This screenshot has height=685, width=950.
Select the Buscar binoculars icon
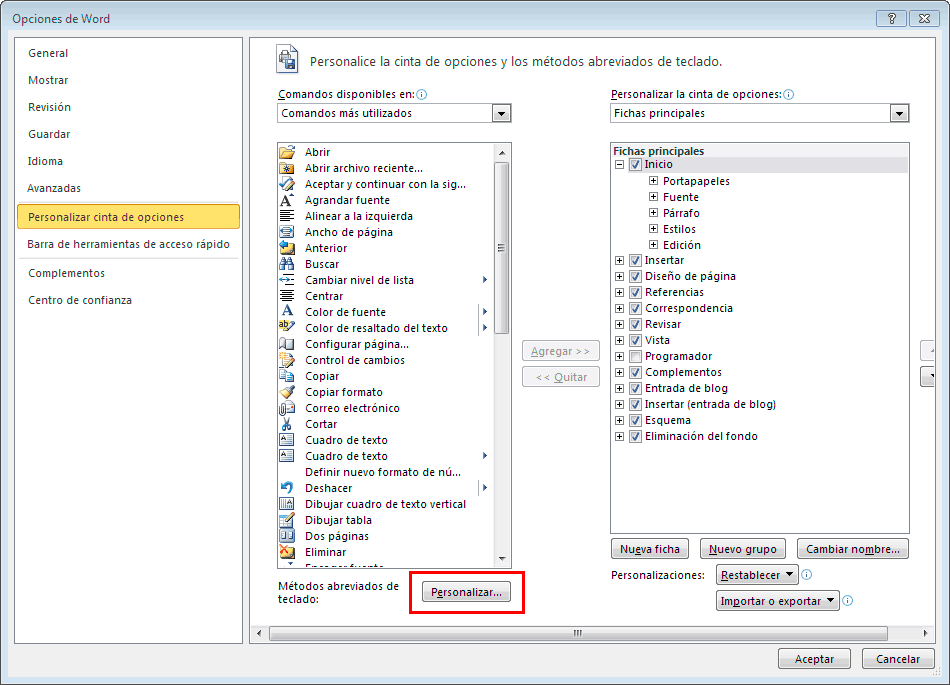tap(287, 264)
